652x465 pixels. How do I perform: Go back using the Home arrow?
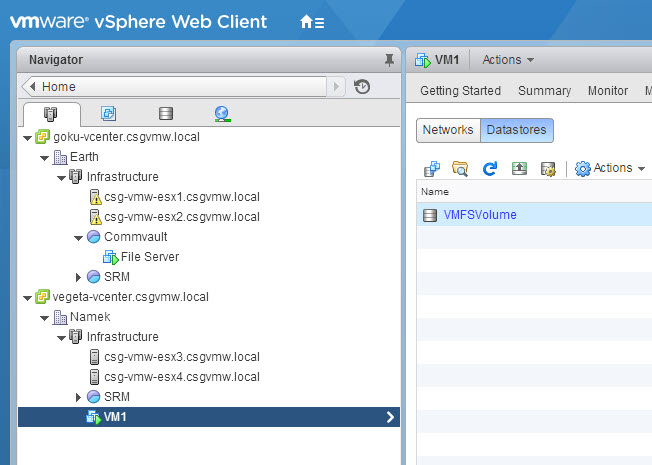[x=33, y=87]
